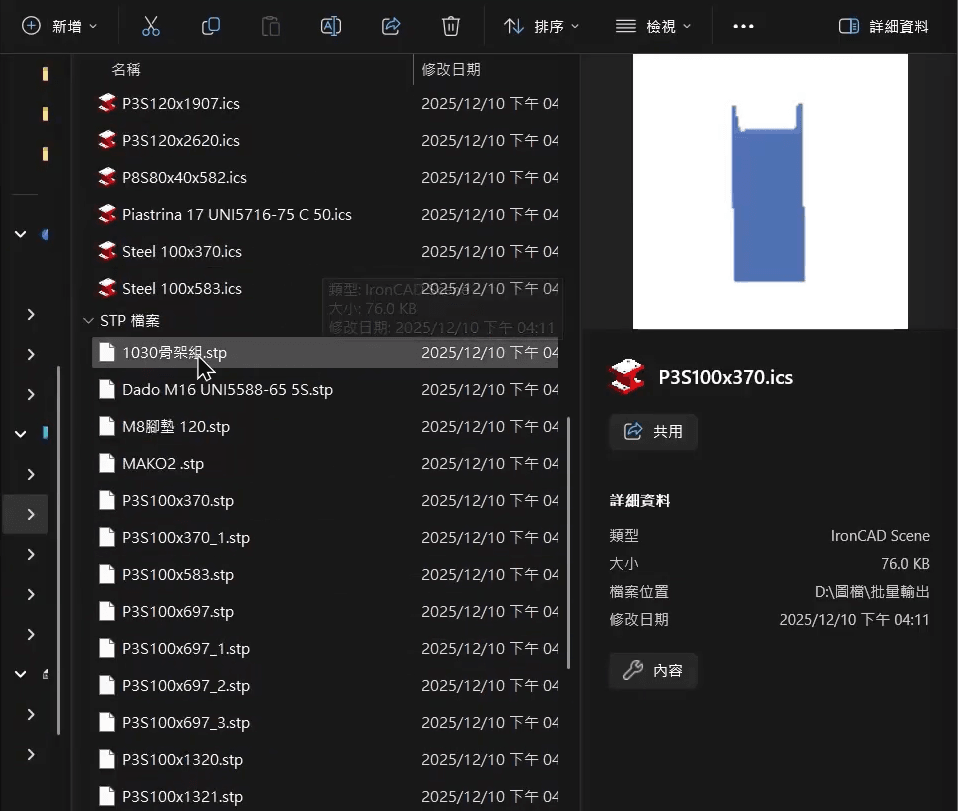Open file properties via the 內容 button
This screenshot has height=811, width=958.
[653, 670]
